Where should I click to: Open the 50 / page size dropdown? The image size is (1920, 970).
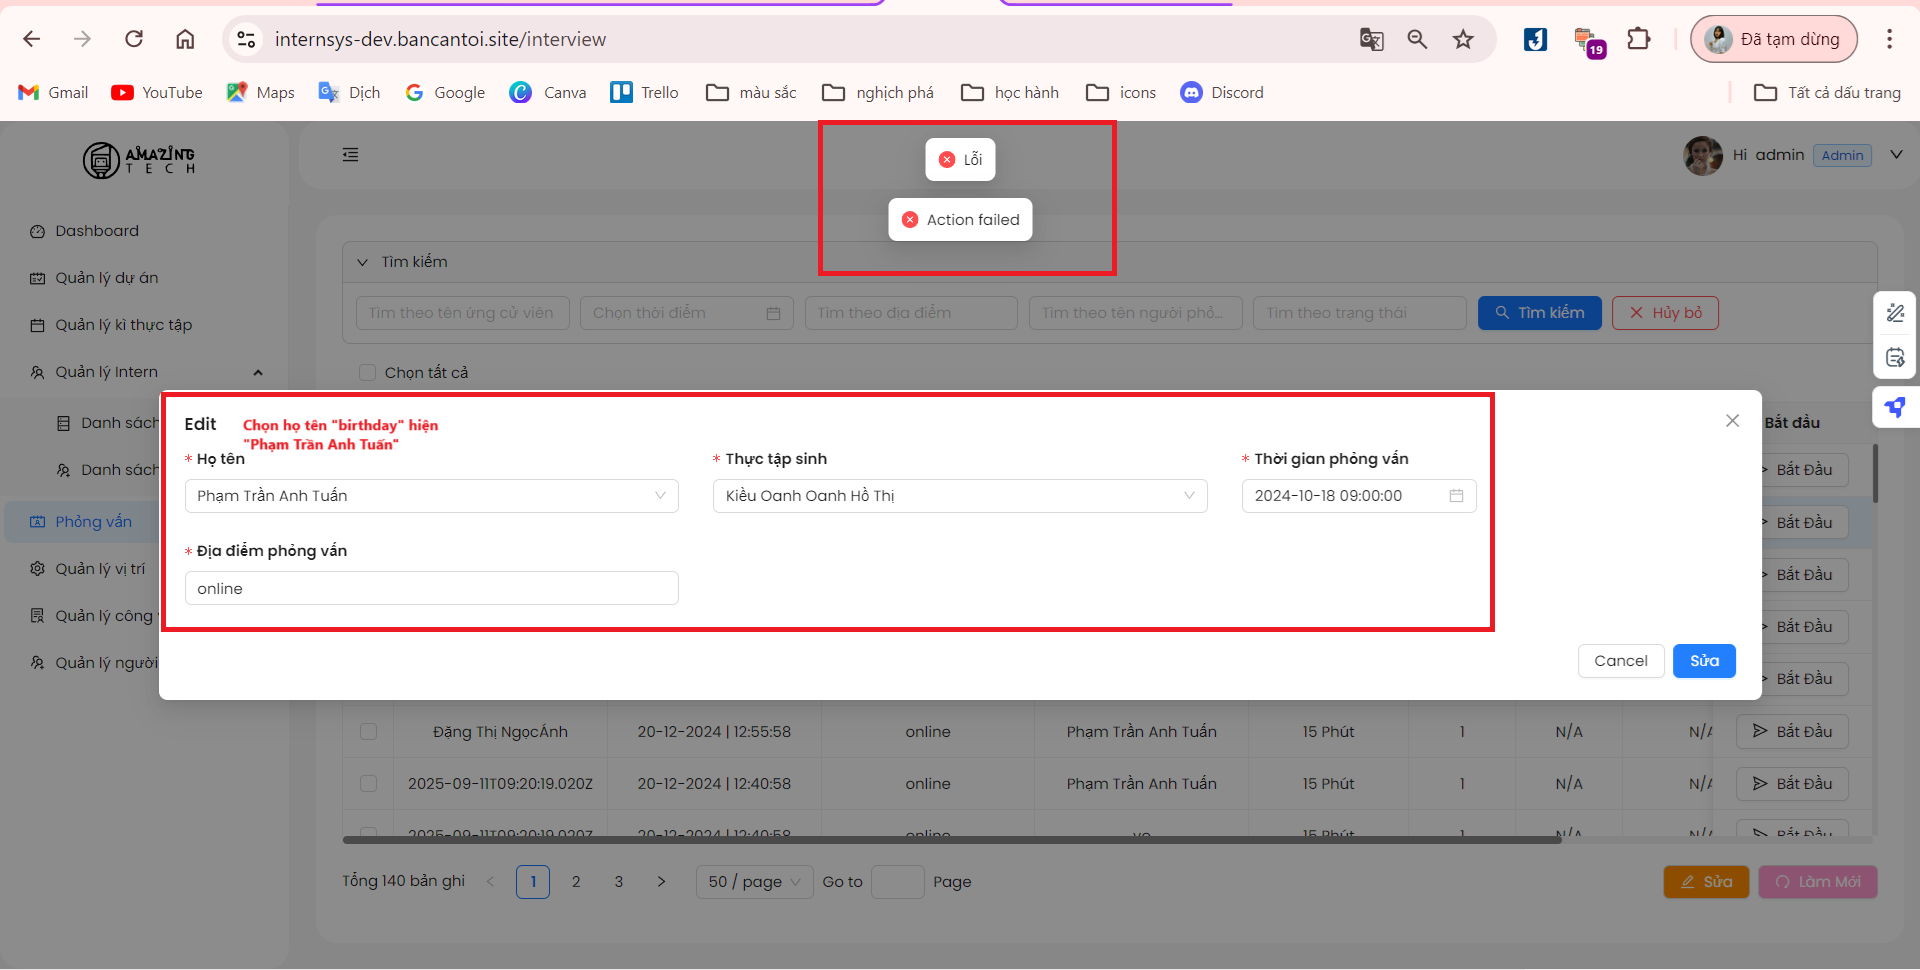[x=754, y=882]
